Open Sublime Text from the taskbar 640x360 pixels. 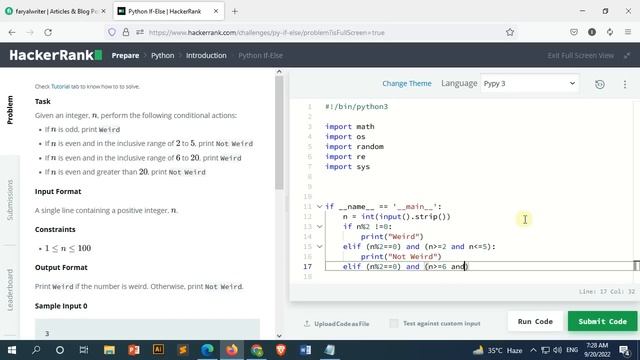point(183,350)
